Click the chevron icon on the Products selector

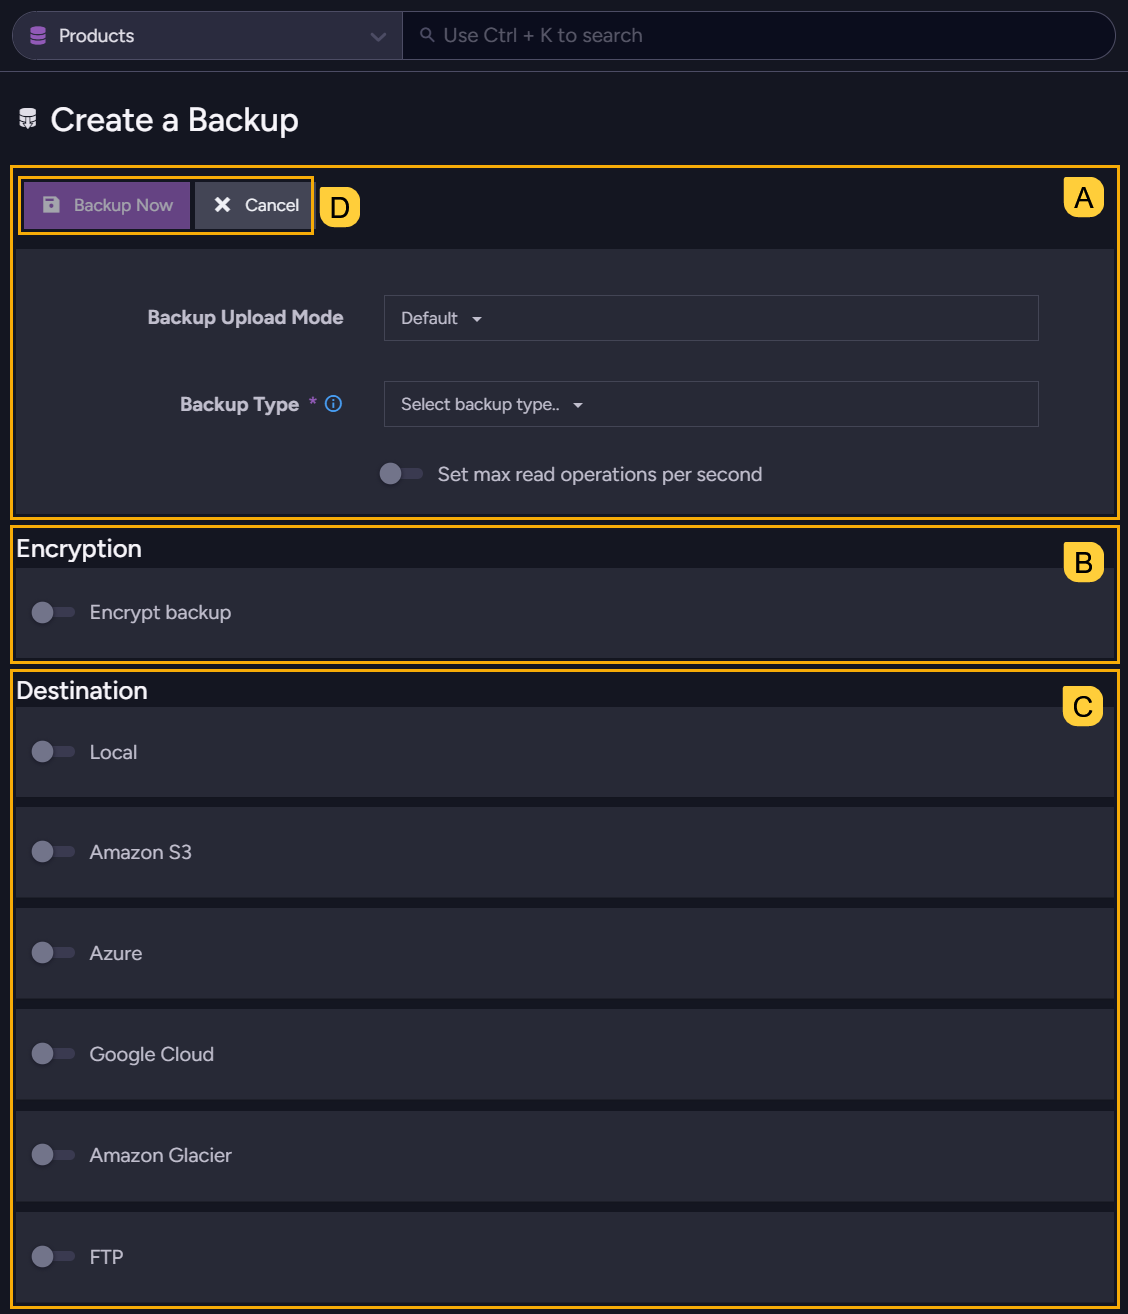point(378,35)
